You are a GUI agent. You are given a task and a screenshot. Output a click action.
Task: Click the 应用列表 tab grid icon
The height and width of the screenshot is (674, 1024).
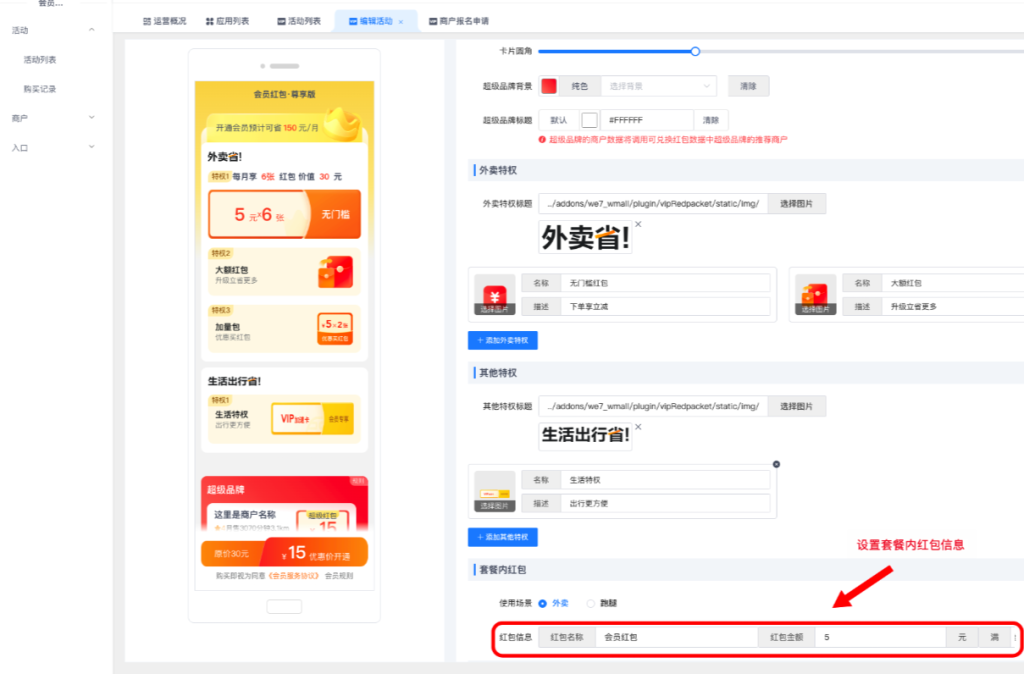click(x=209, y=21)
